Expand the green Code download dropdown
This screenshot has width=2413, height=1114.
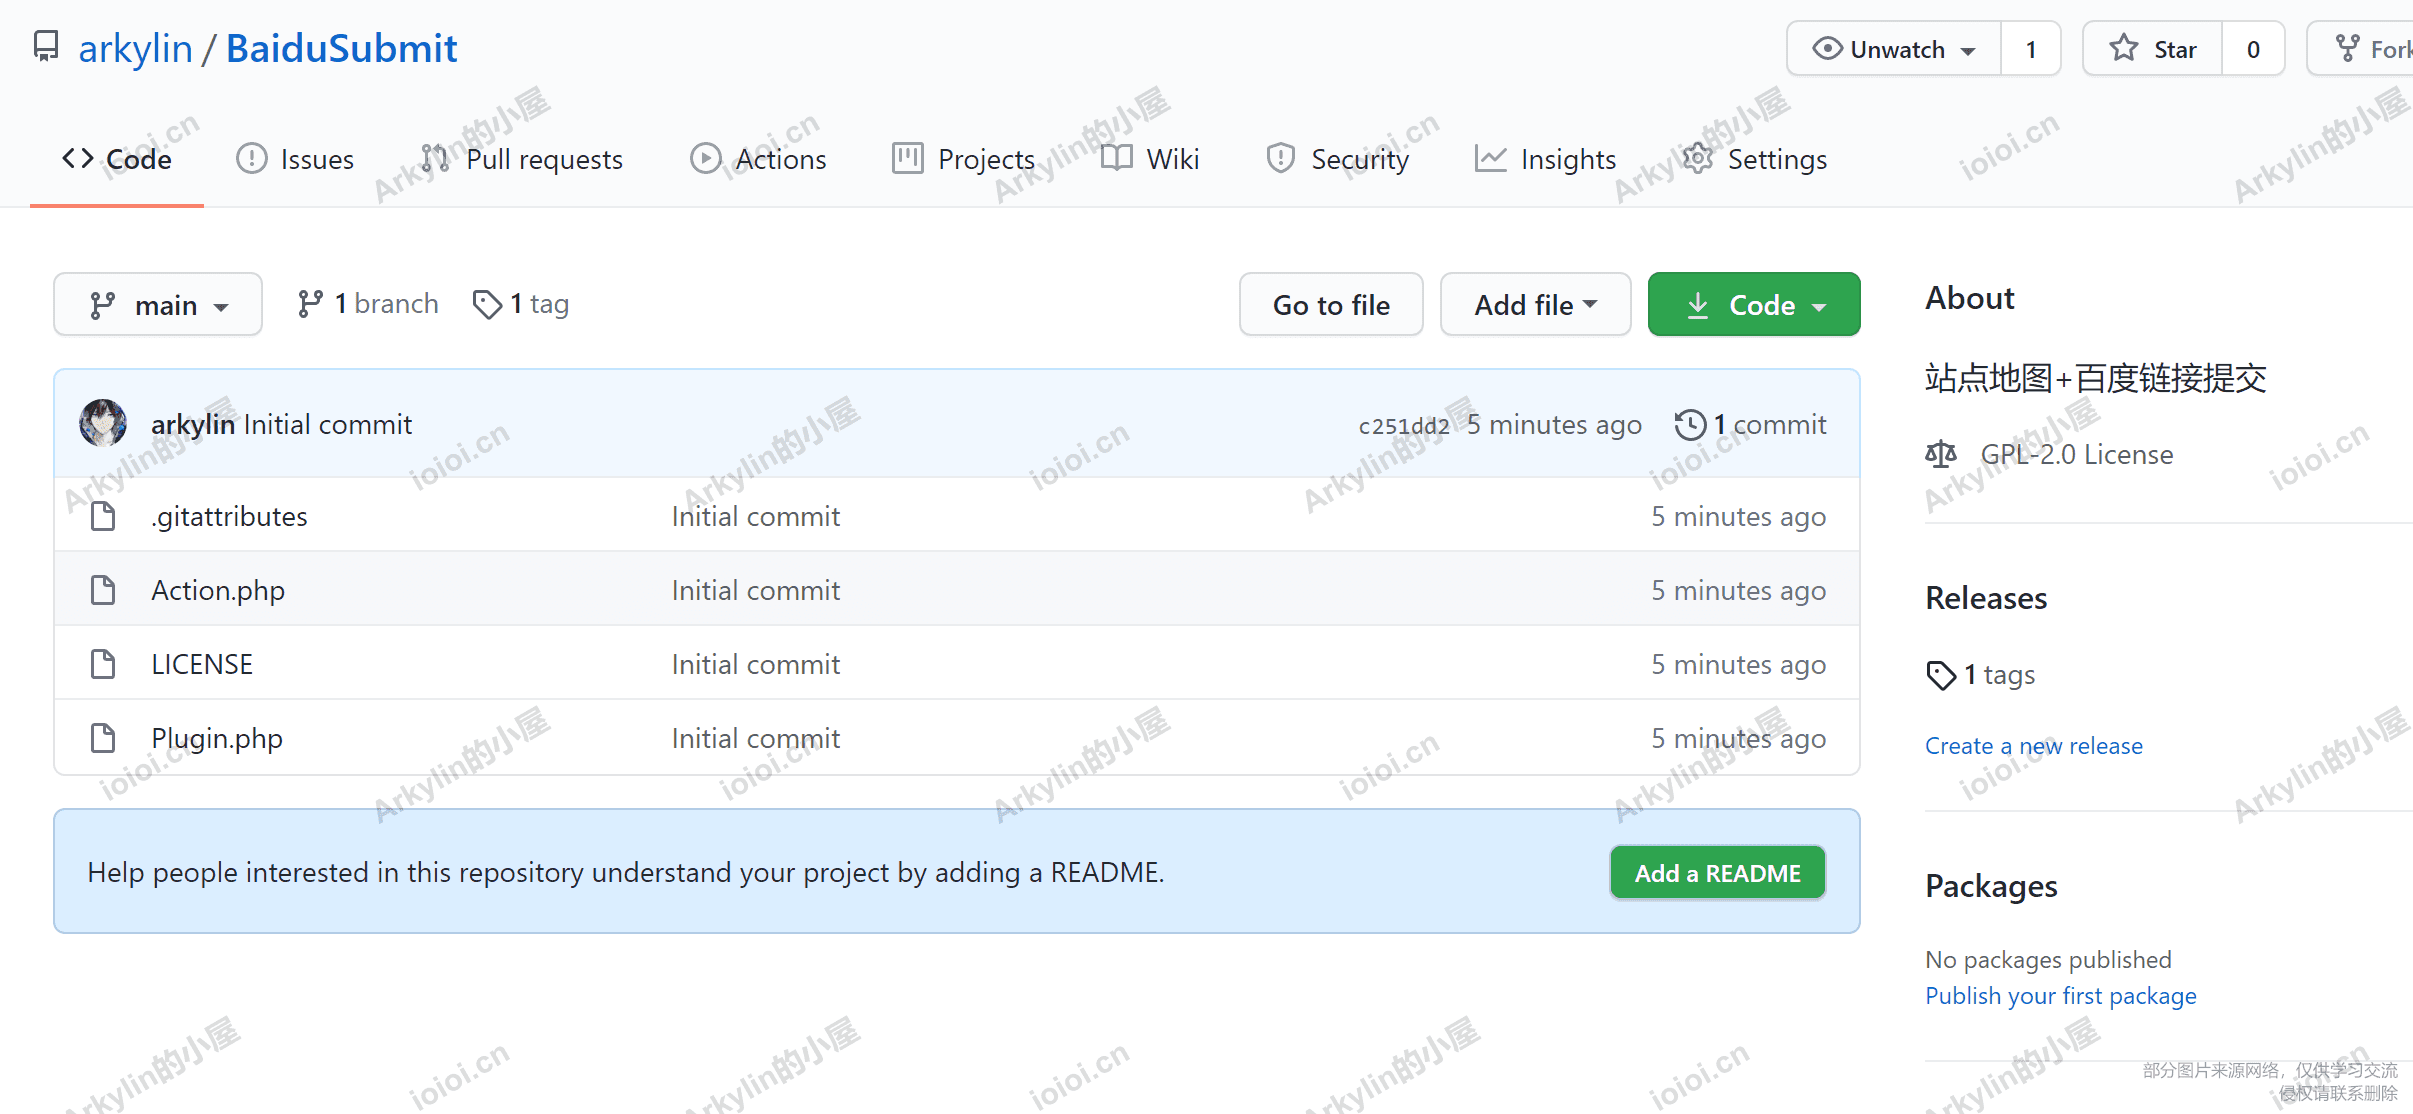click(1754, 304)
